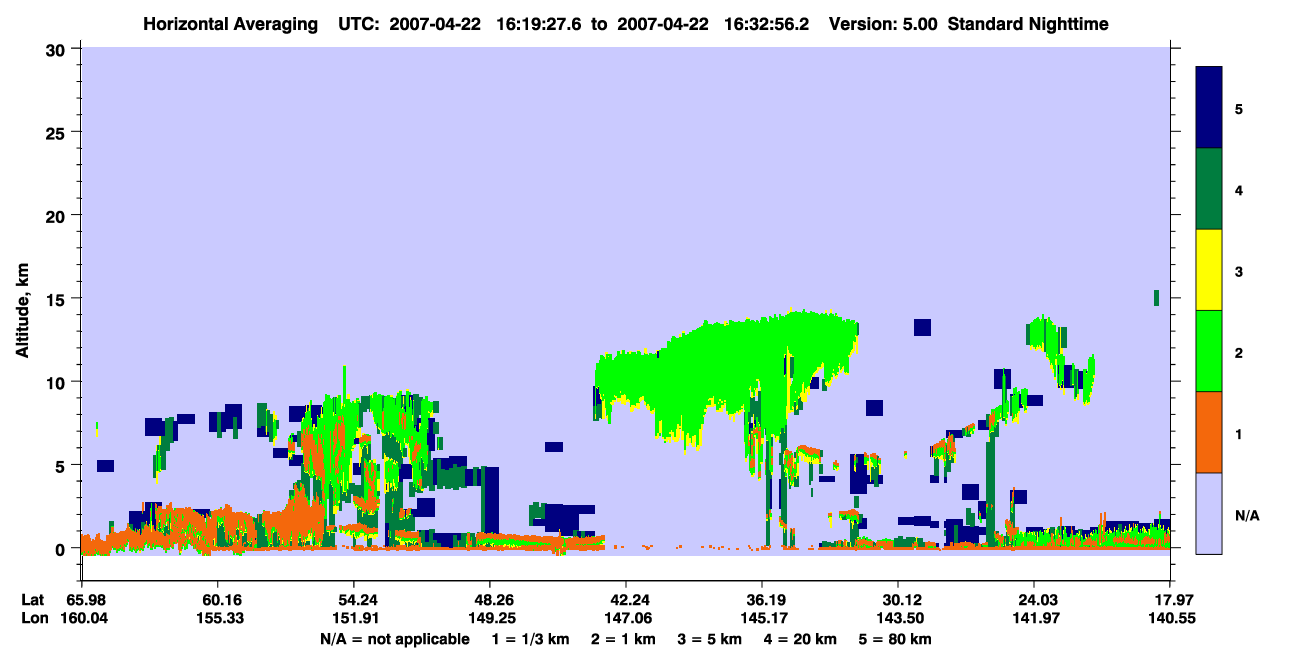Image resolution: width=1300 pixels, height=667 pixels.
Task: Click the colorbar label 1
Action: click(x=1239, y=433)
